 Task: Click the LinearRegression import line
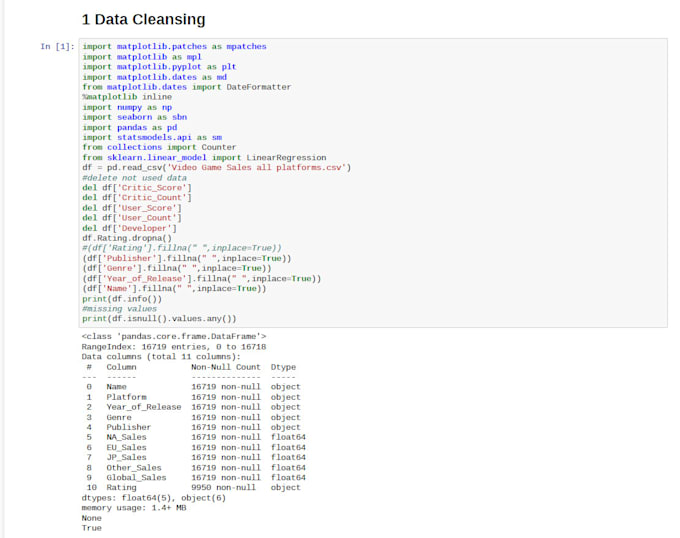(204, 158)
